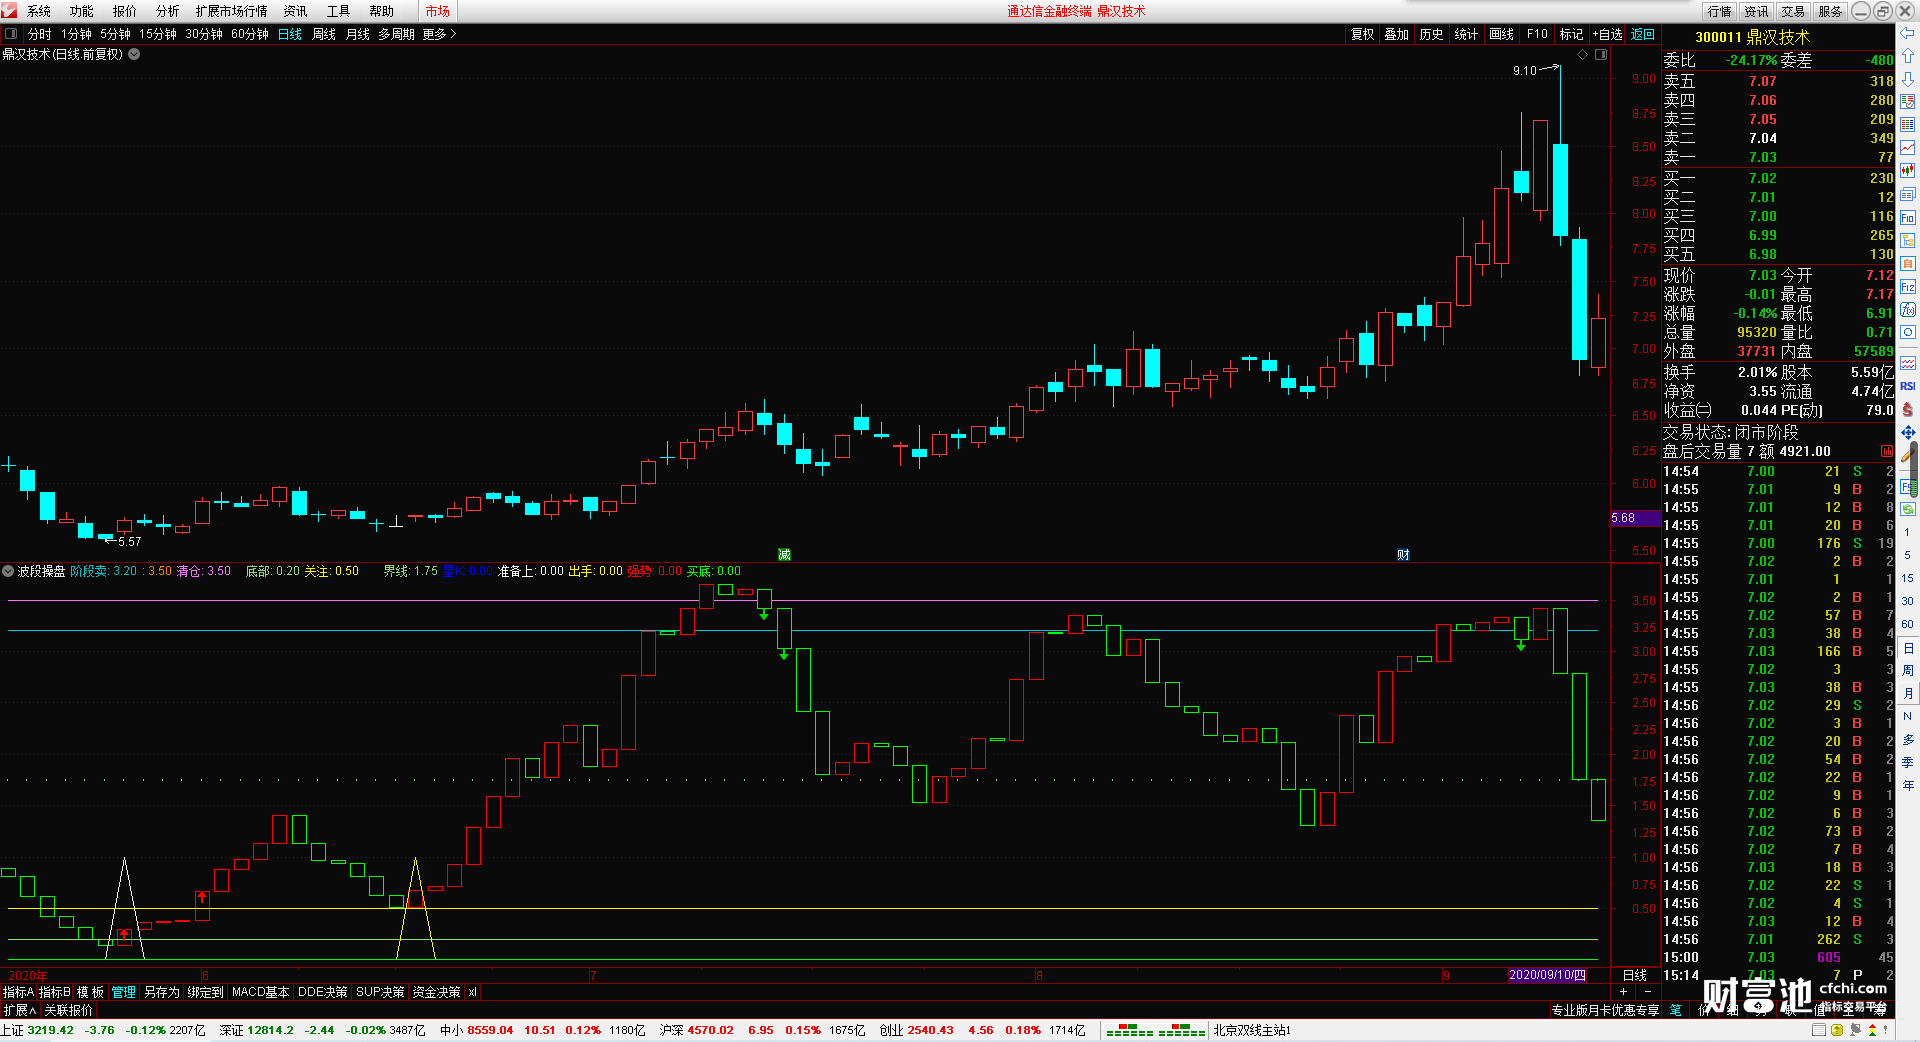Click the purple 5.68 price marker

pos(1635,518)
